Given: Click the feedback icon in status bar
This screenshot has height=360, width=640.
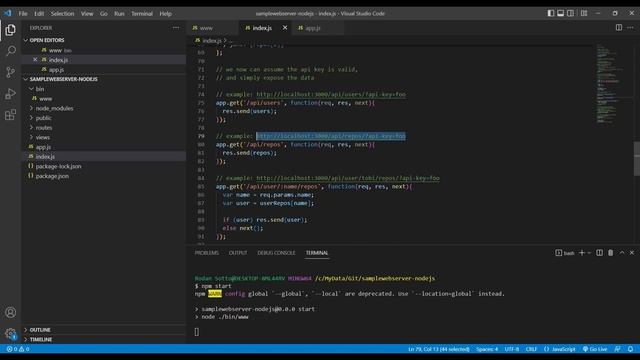Looking at the screenshot, I should tap(618, 349).
